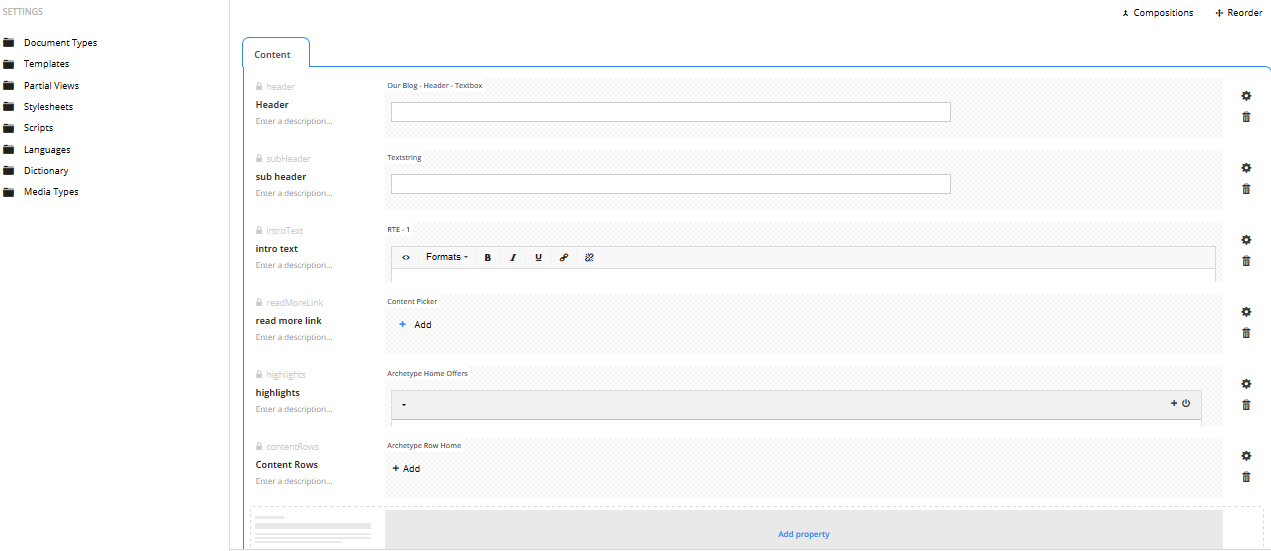The image size is (1271, 551).
Task: Open settings gear for sub header property
Action: point(1246,168)
